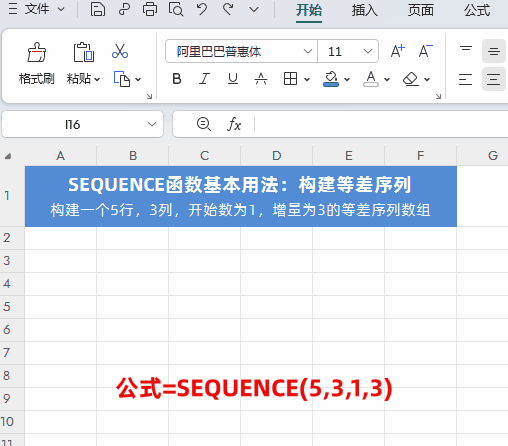Apply cell borders icon
This screenshot has width=508, height=446.
[x=290, y=79]
